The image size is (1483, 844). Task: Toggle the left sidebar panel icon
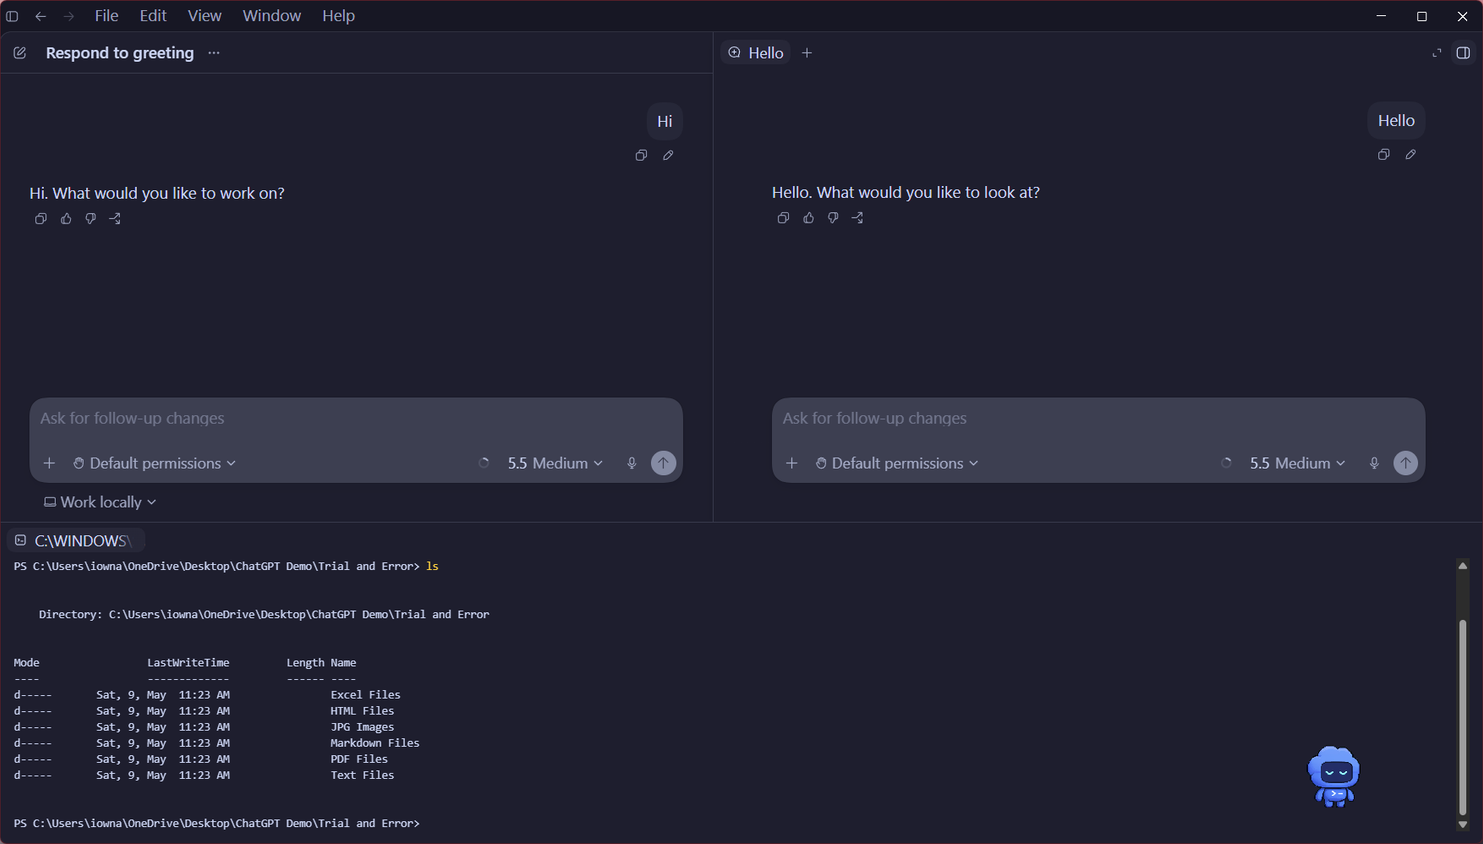tap(12, 16)
